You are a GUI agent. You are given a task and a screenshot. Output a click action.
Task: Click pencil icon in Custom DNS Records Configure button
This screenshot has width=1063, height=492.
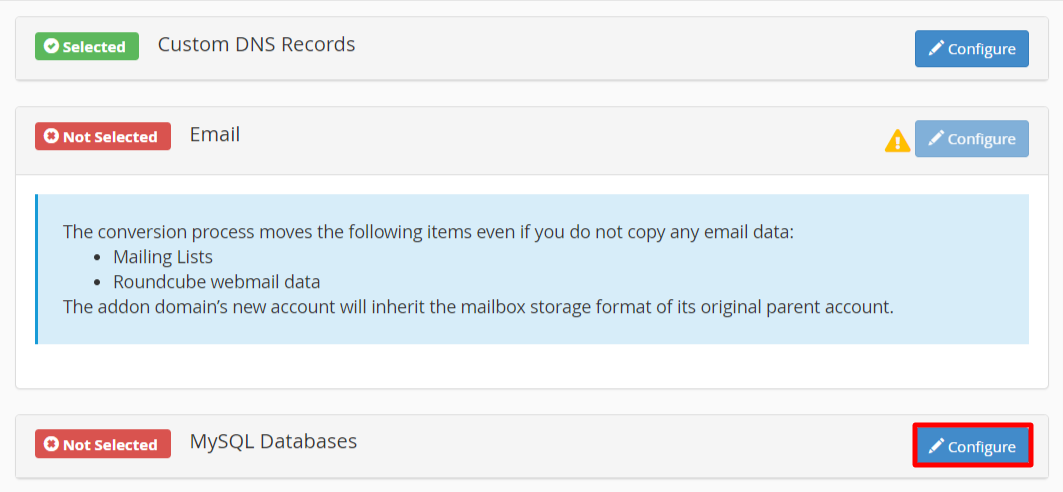point(936,48)
